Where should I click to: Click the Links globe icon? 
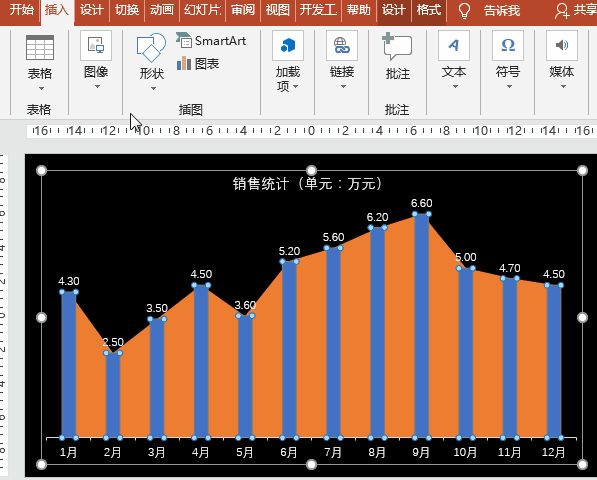[342, 46]
